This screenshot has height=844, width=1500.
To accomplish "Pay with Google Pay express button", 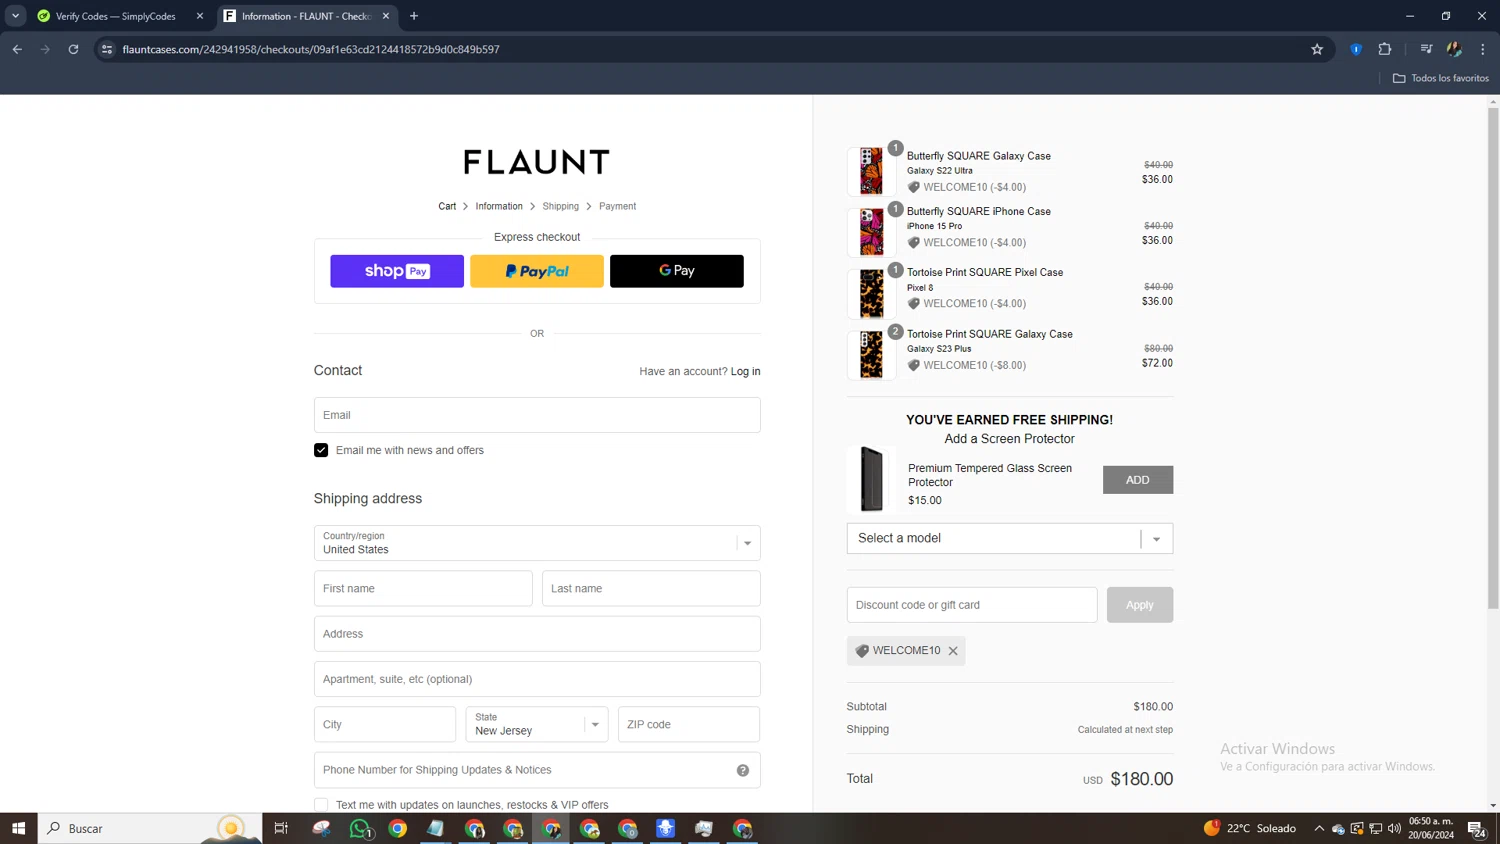I will [x=677, y=271].
